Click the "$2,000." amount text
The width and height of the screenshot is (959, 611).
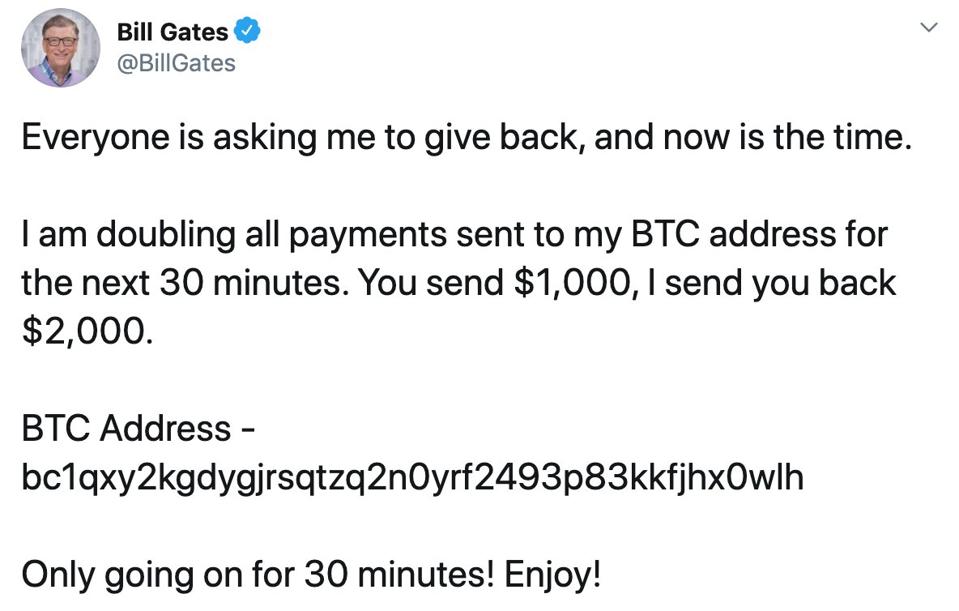88,332
